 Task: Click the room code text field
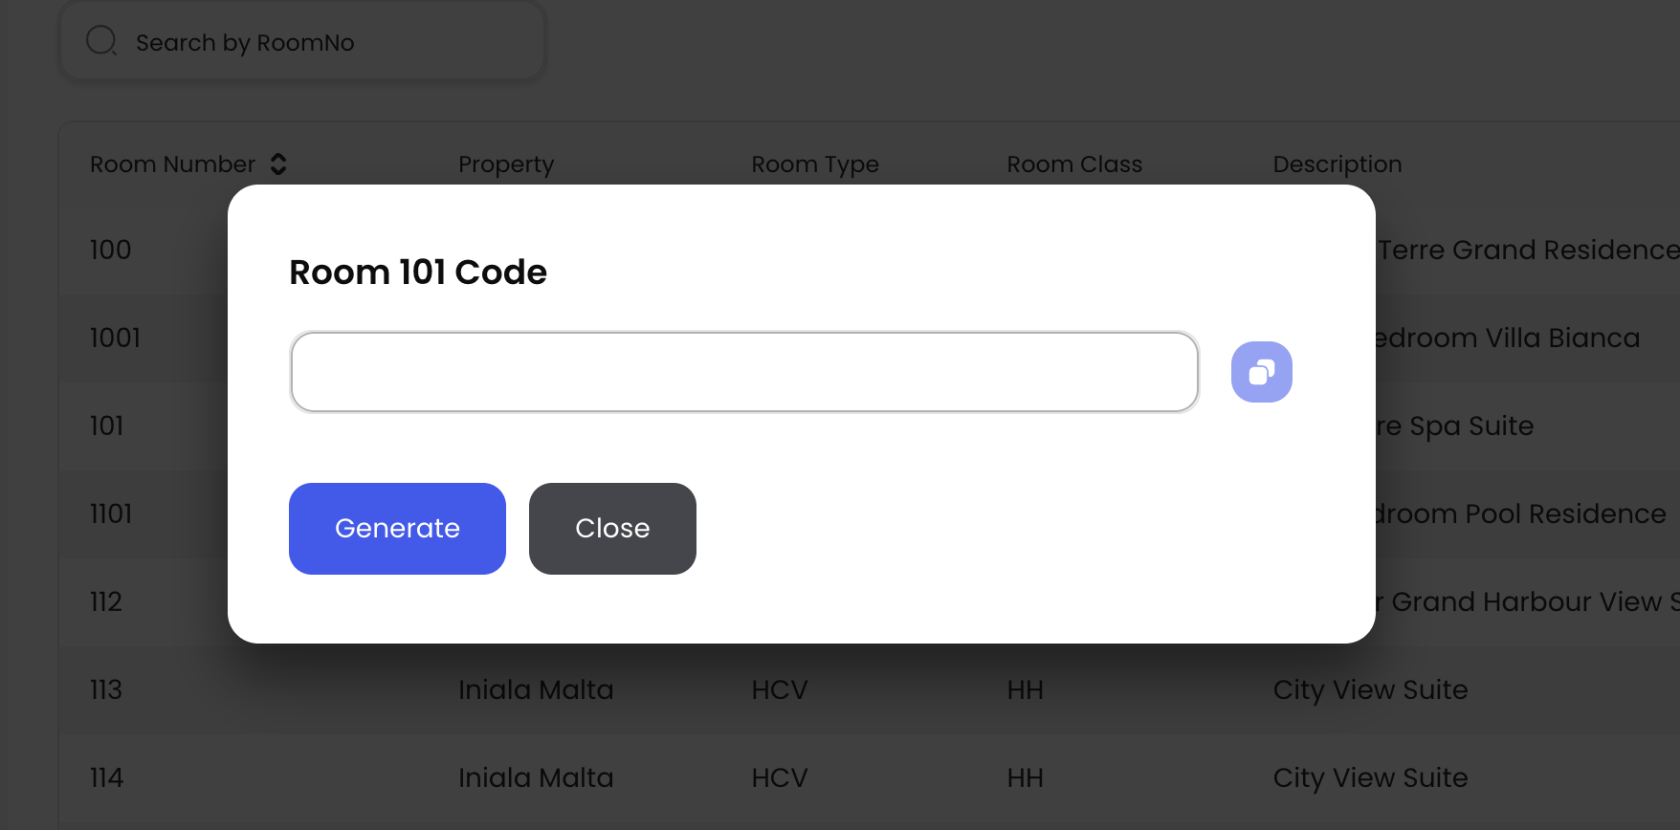[744, 372]
